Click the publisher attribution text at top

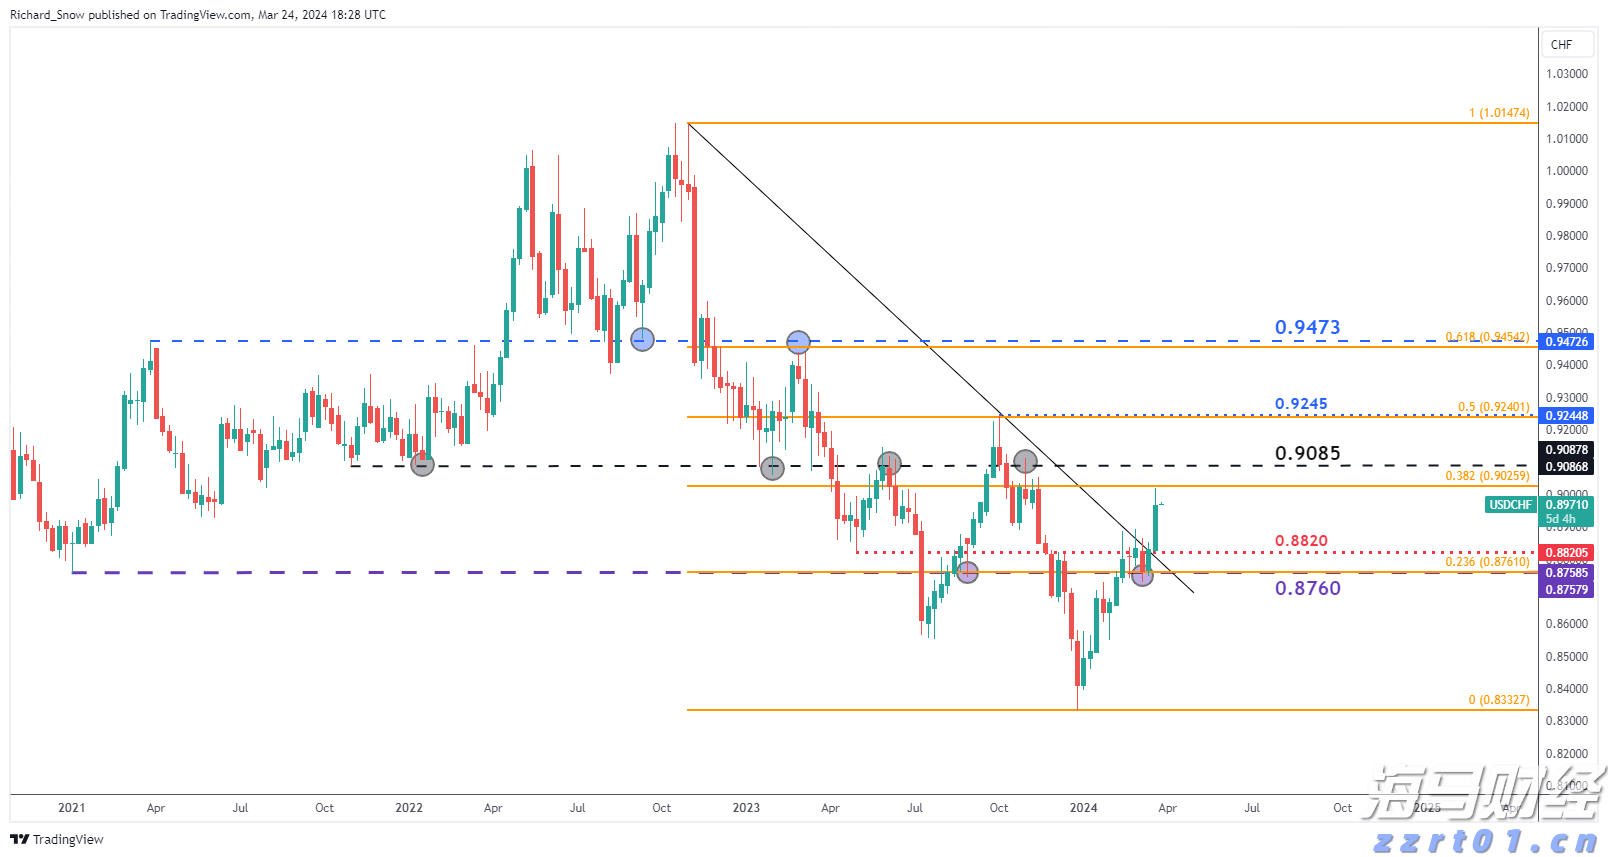click(x=198, y=15)
